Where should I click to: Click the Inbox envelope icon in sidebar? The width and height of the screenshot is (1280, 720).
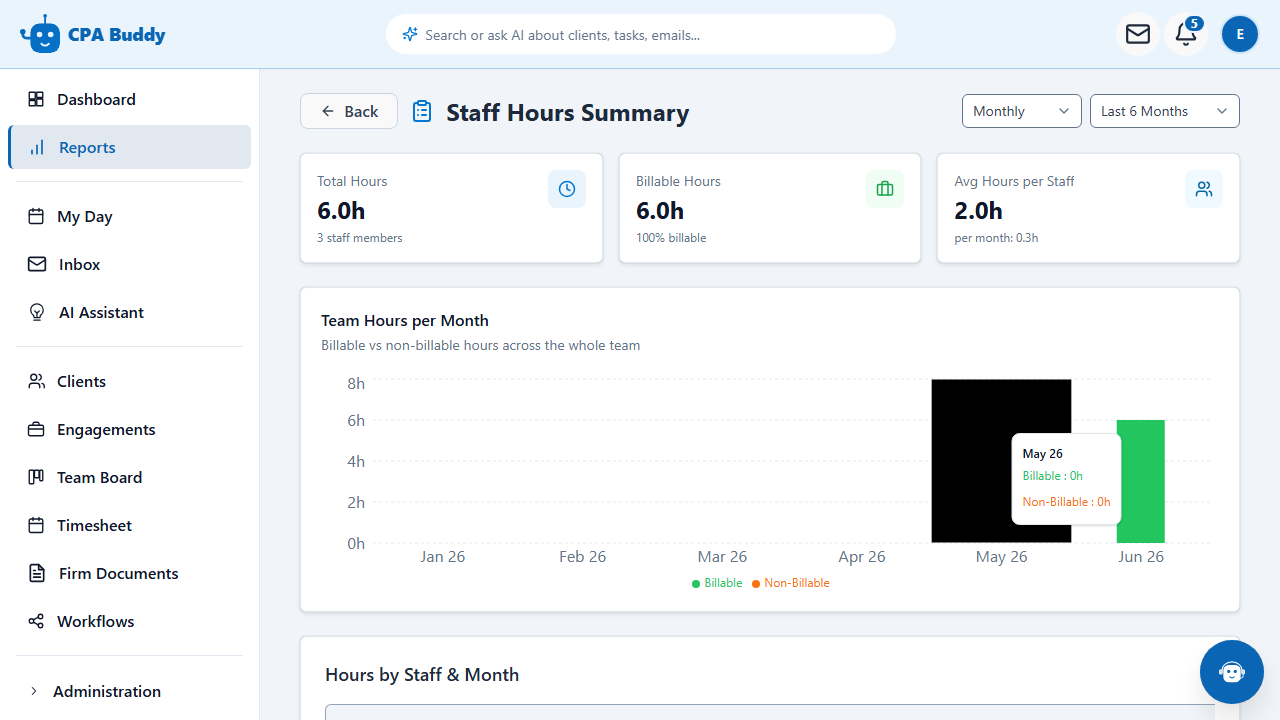click(x=37, y=264)
